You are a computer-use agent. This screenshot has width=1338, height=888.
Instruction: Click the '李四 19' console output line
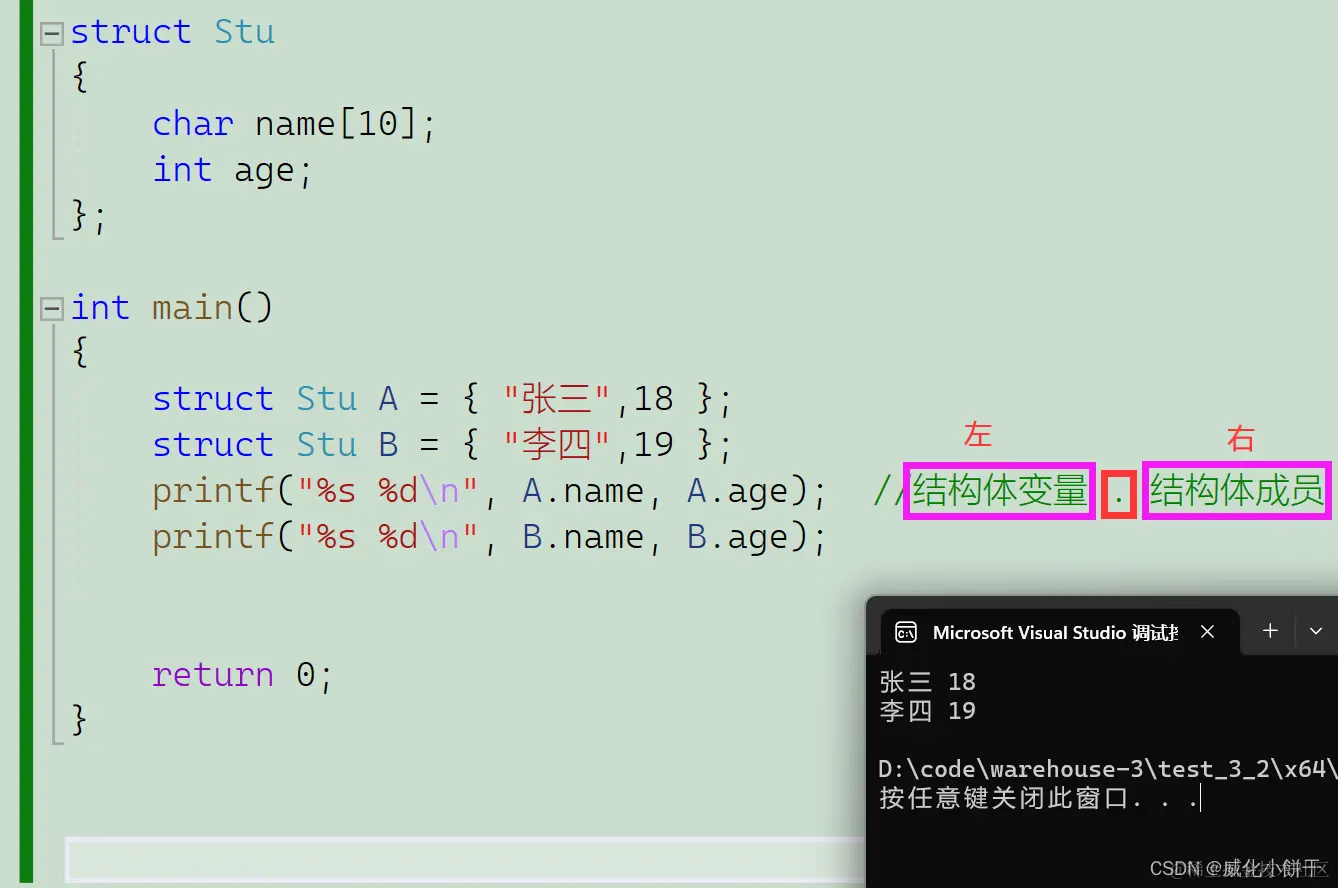[928, 711]
